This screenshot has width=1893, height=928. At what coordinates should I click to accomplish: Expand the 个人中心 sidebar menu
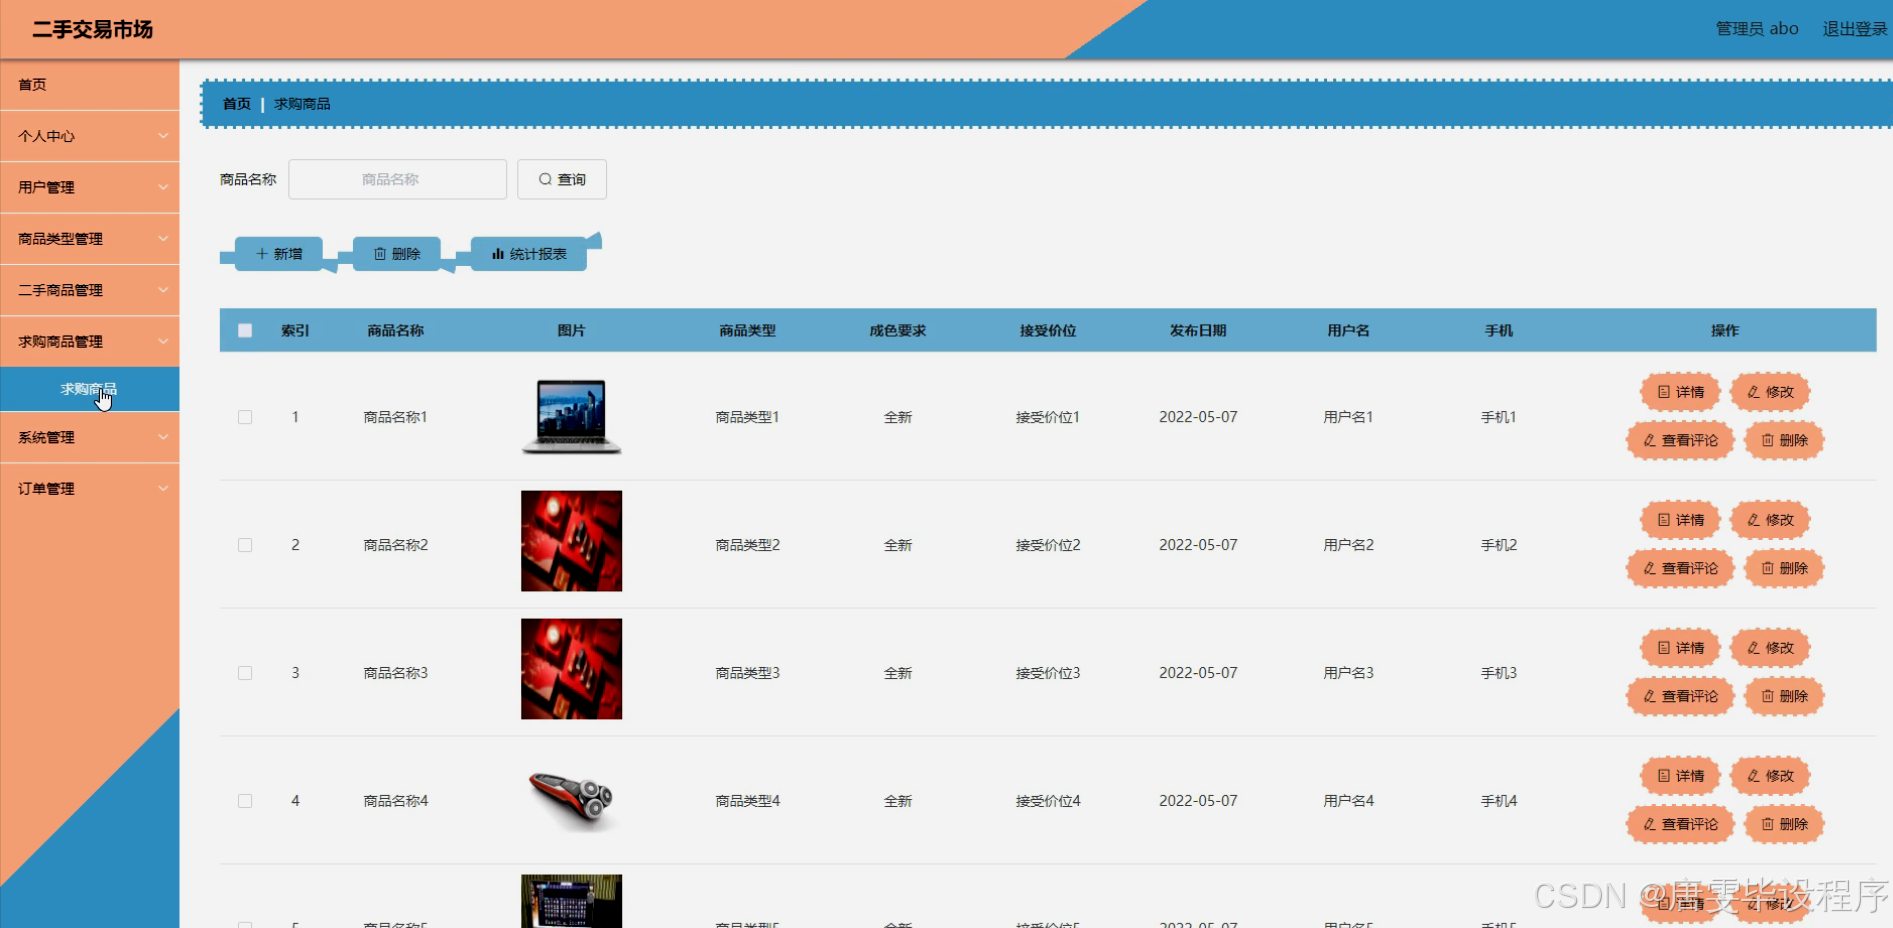pos(90,136)
